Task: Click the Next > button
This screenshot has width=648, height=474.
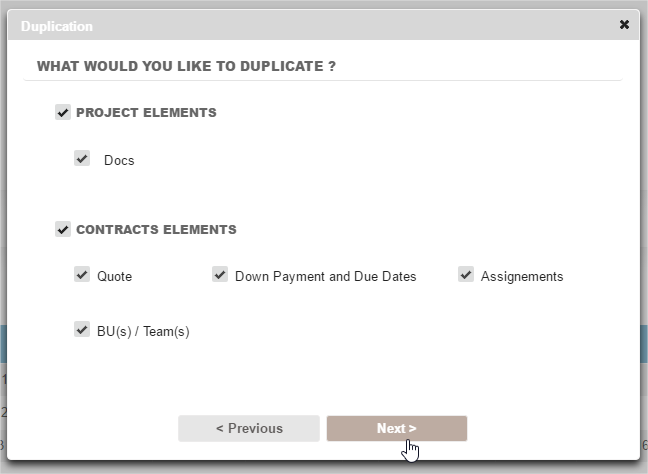Action: point(396,428)
